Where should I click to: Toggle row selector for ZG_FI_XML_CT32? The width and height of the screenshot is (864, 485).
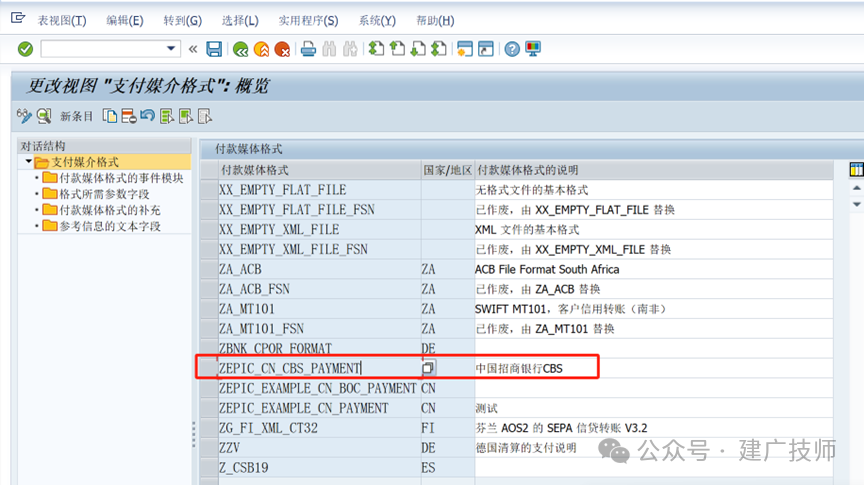(x=209, y=428)
